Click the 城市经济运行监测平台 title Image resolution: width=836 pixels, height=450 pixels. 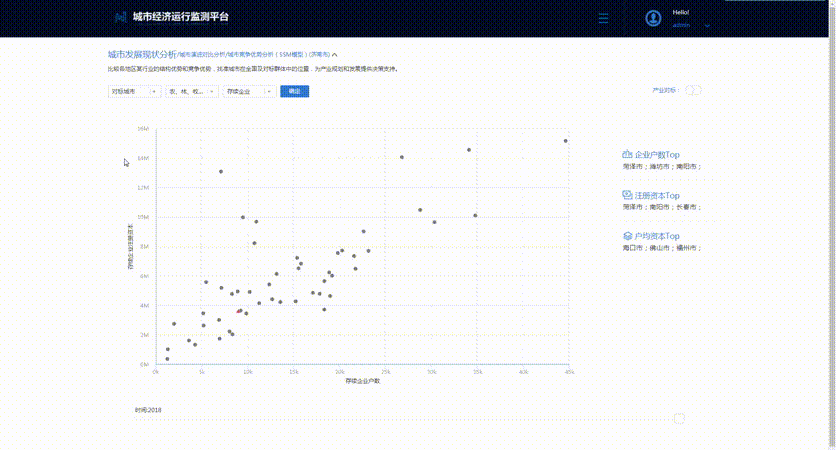[x=181, y=17]
